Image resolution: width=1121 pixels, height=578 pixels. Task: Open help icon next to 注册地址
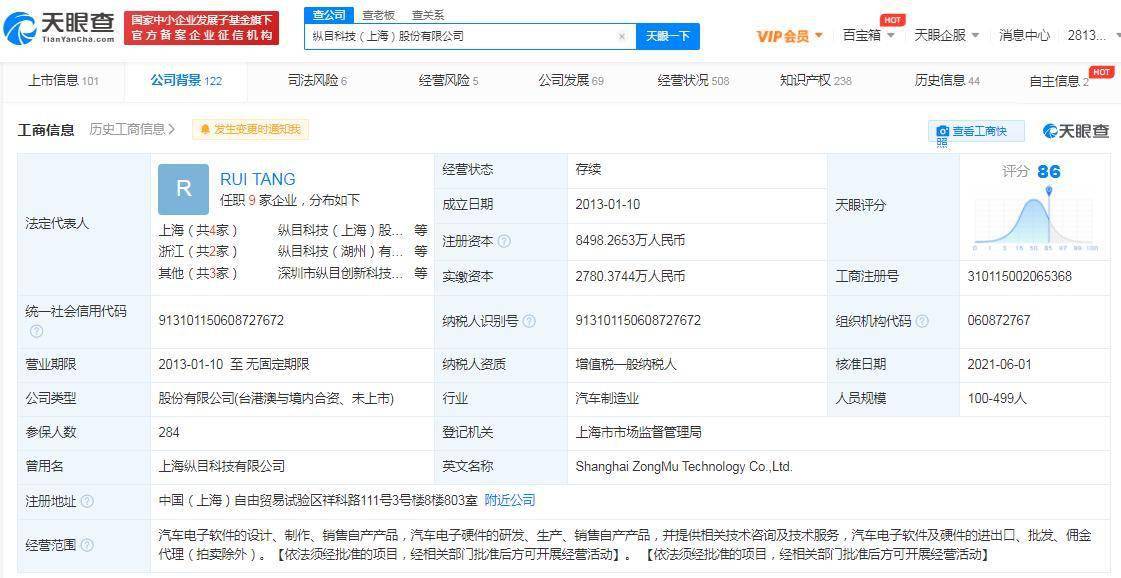[87, 501]
